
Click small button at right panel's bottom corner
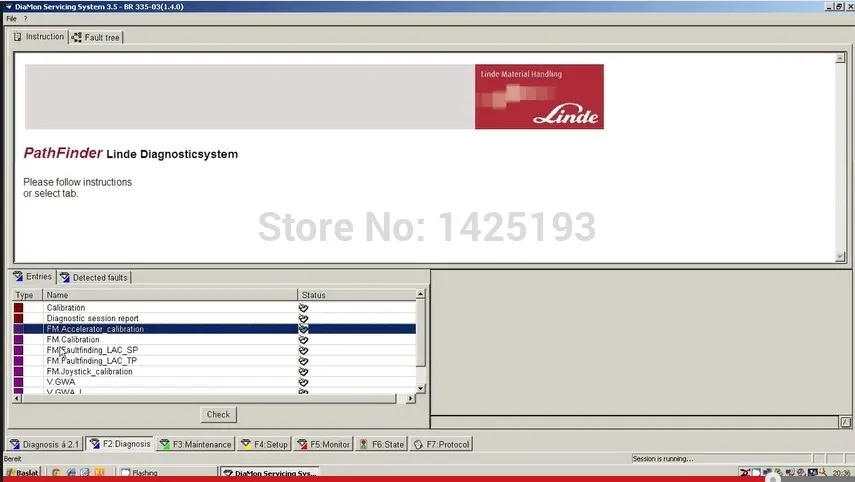coord(845,422)
